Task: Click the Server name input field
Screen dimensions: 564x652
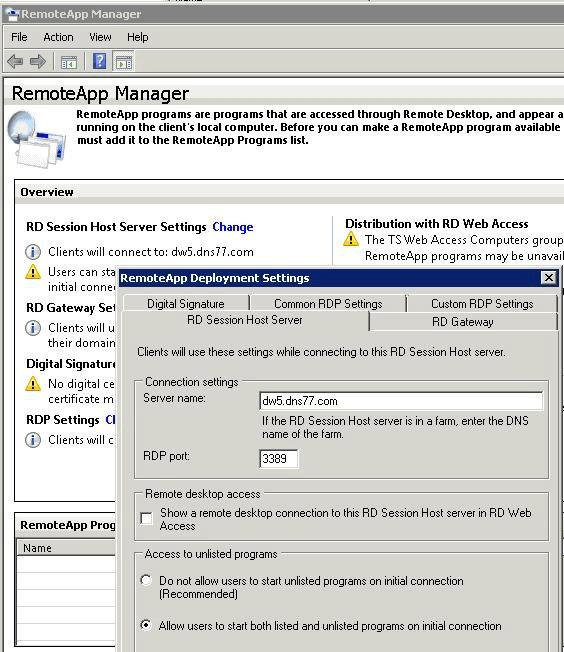Action: pyautogui.click(x=401, y=401)
